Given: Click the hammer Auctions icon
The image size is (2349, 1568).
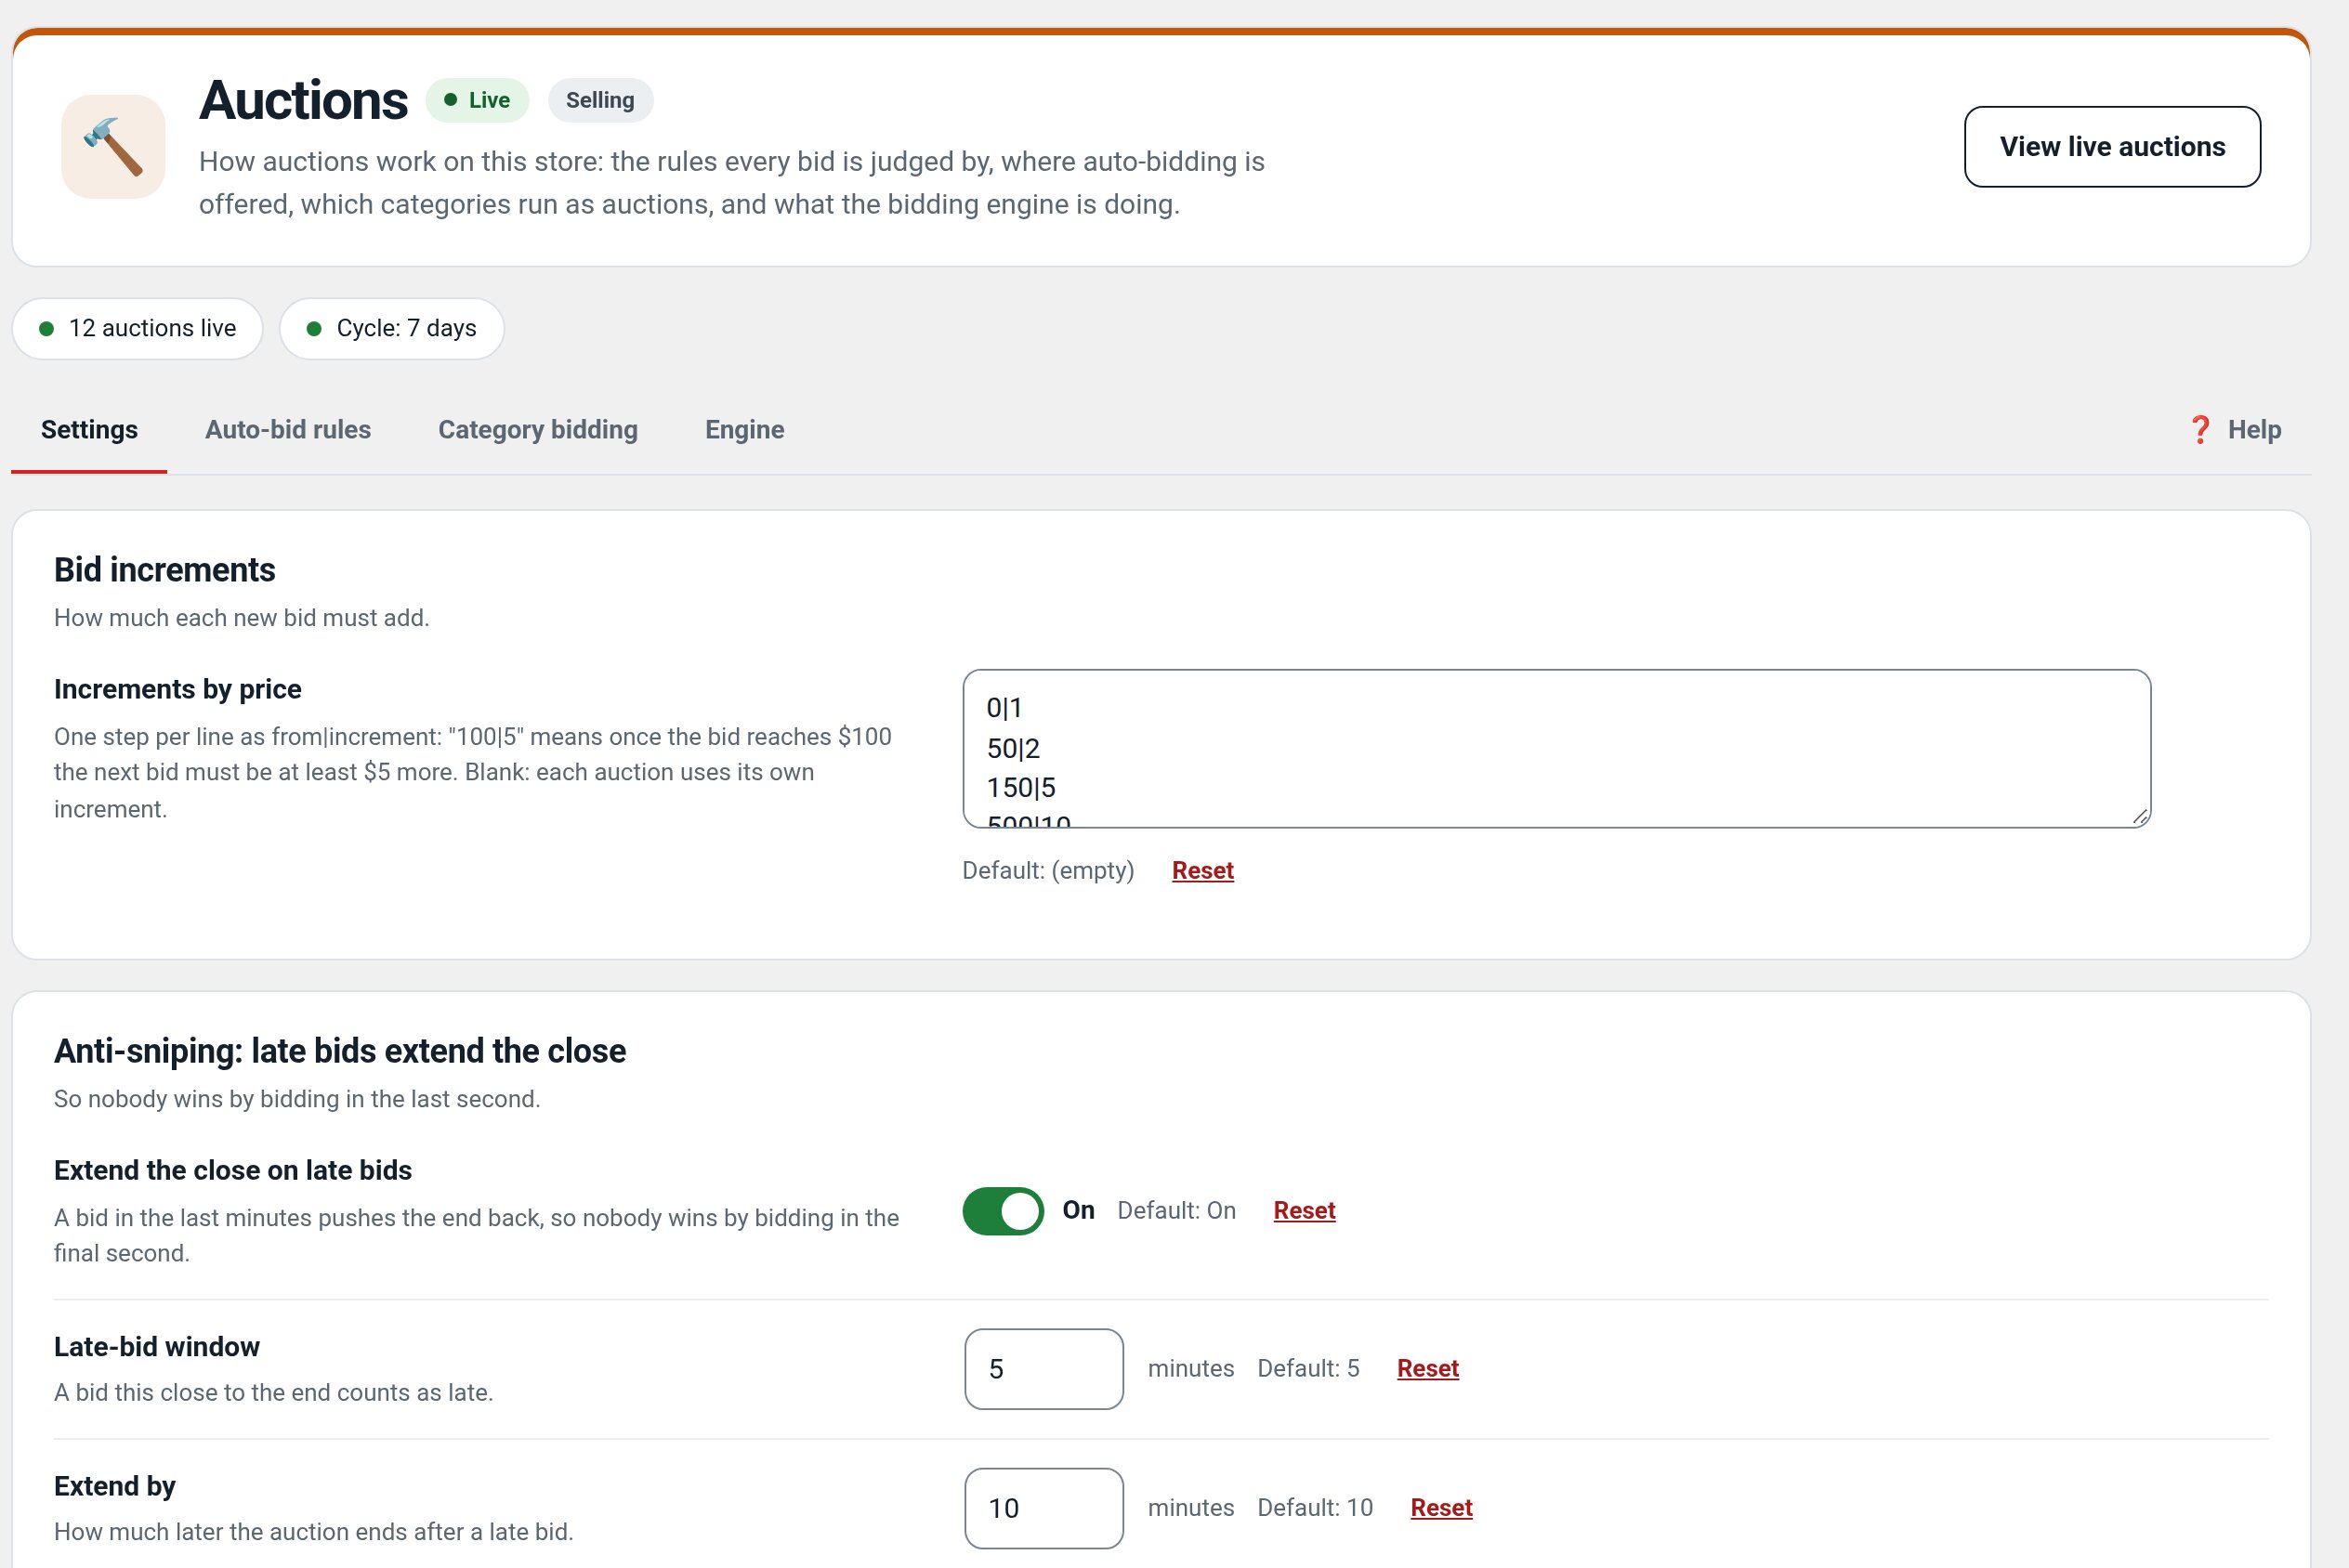Looking at the screenshot, I should 113,146.
